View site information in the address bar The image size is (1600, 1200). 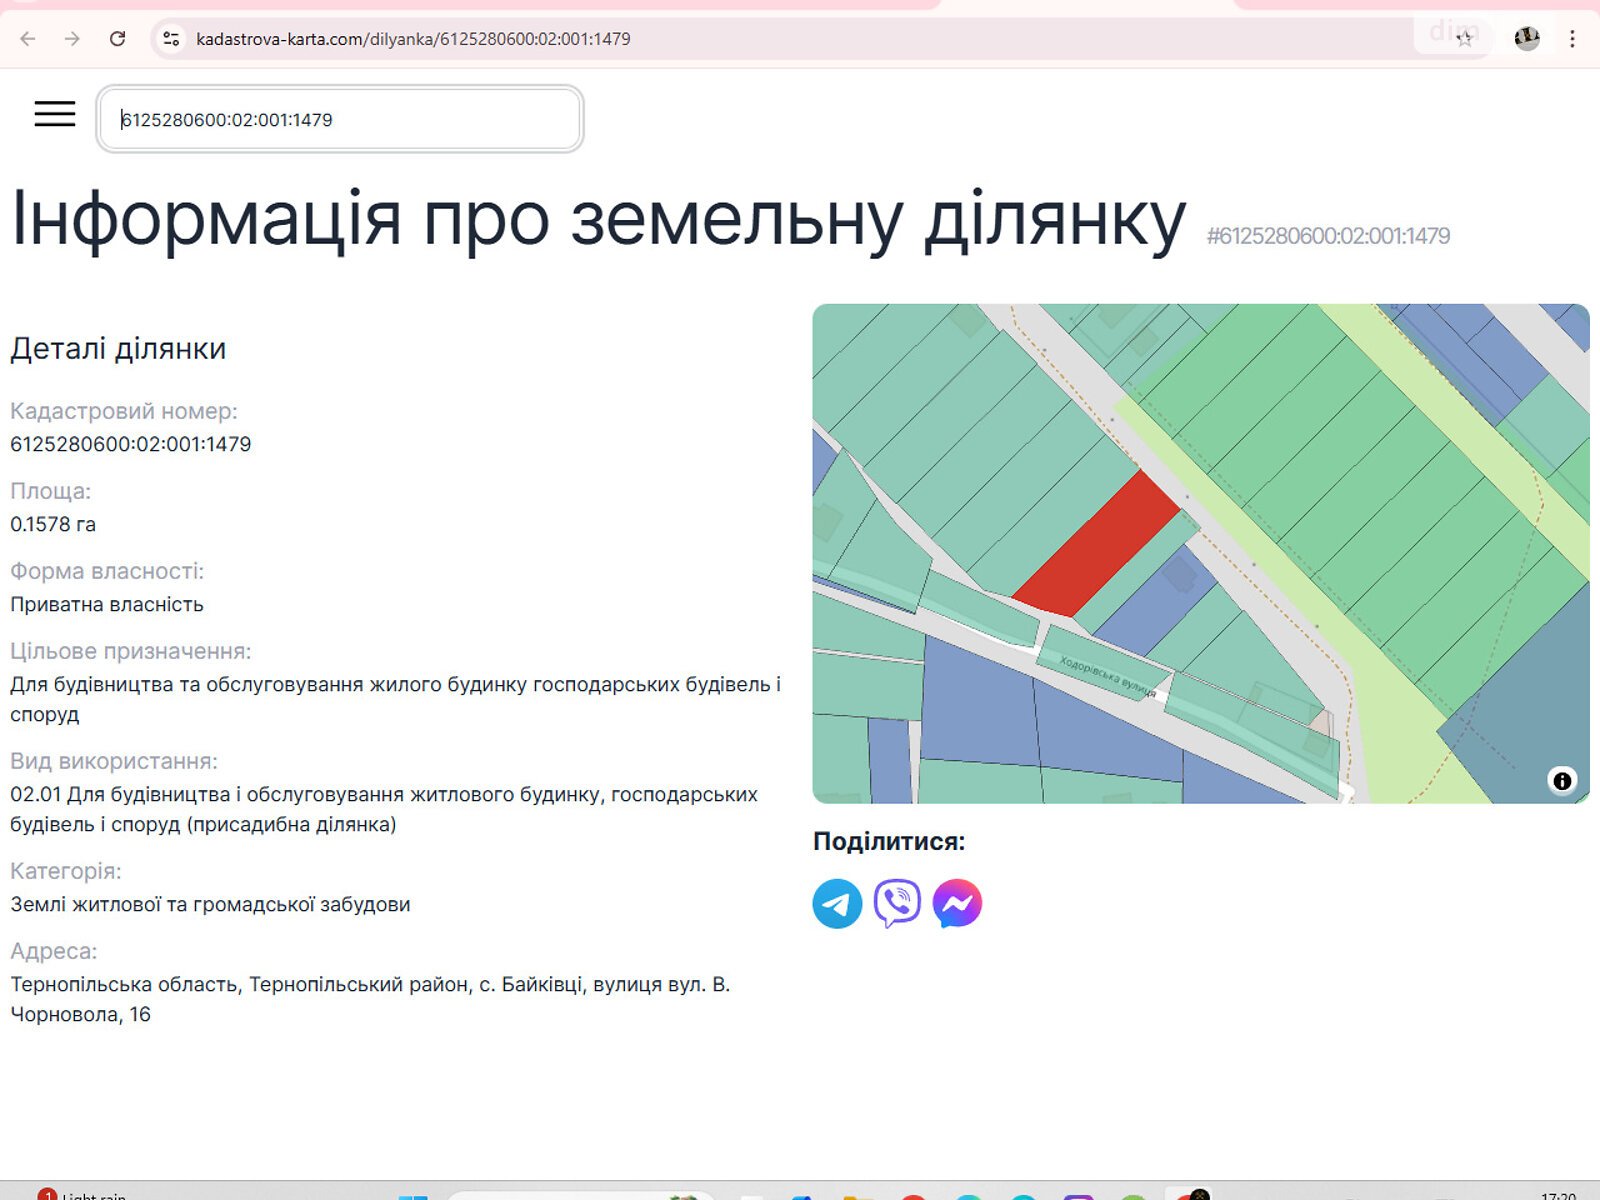tap(171, 39)
